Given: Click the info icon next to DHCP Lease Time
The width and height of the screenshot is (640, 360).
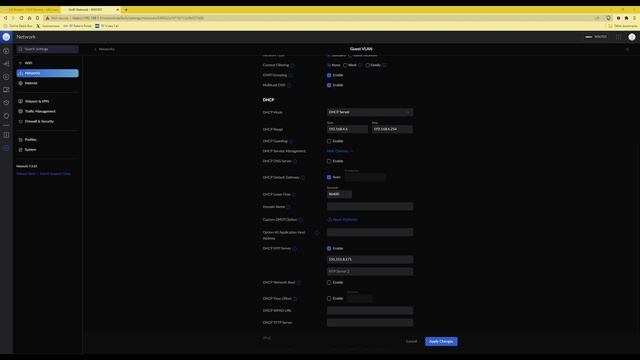Looking at the screenshot, I should pos(294,195).
